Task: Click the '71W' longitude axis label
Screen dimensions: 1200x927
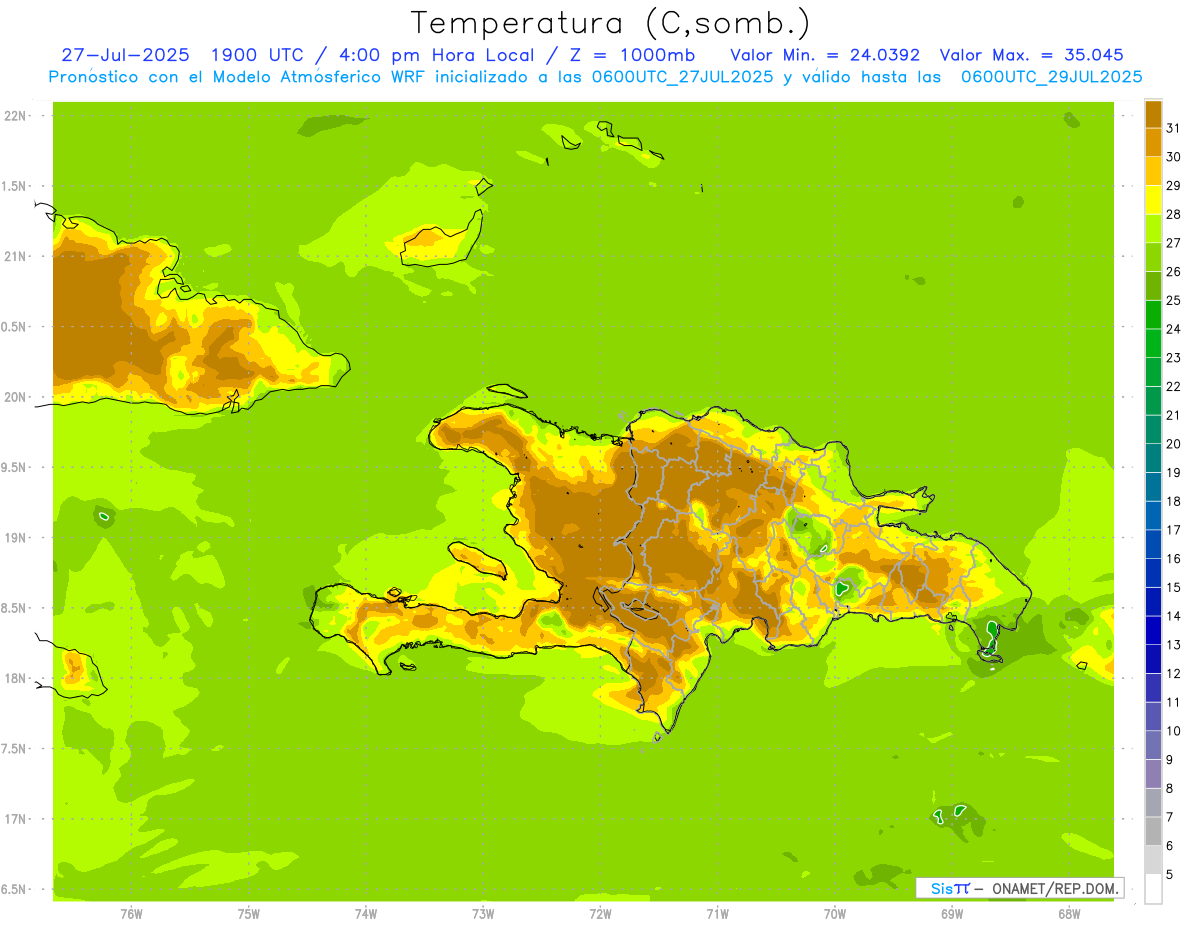Action: (x=717, y=913)
